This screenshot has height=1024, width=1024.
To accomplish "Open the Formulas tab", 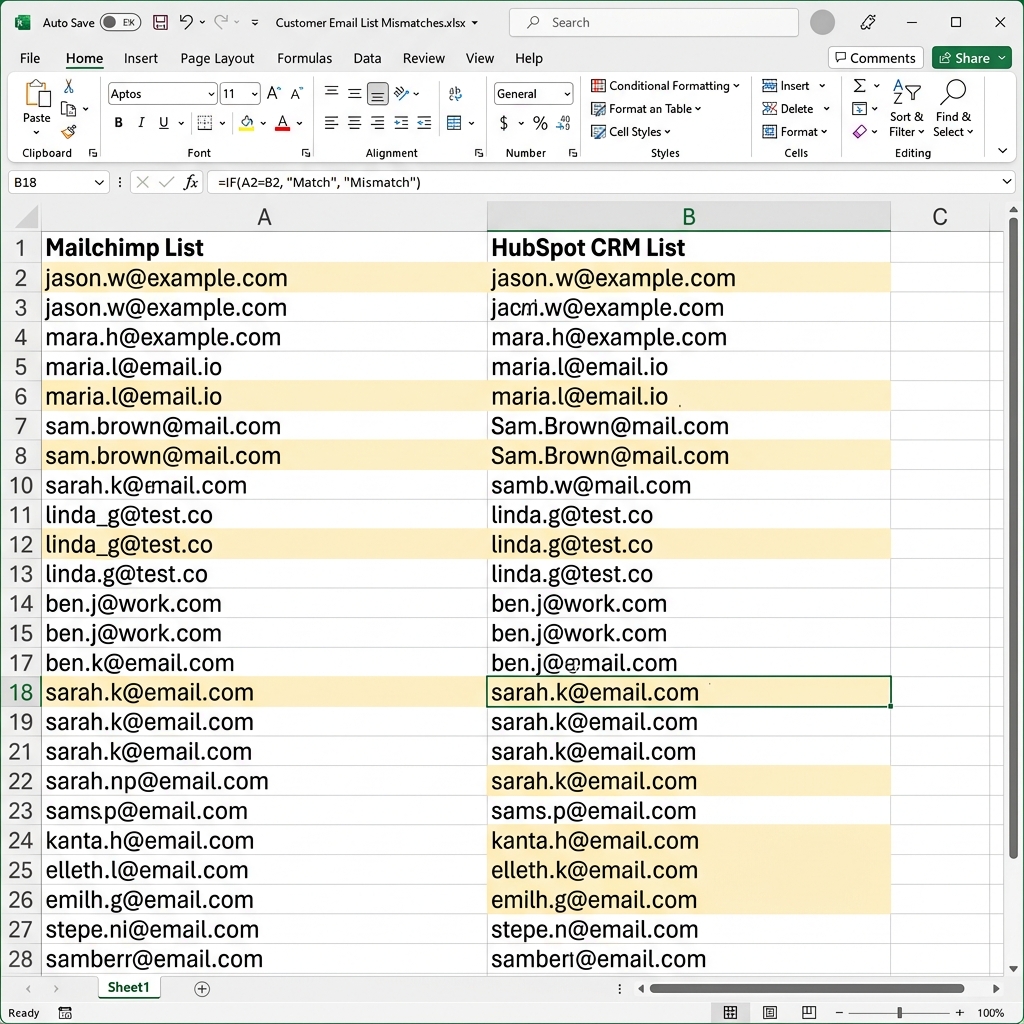I will [x=304, y=58].
